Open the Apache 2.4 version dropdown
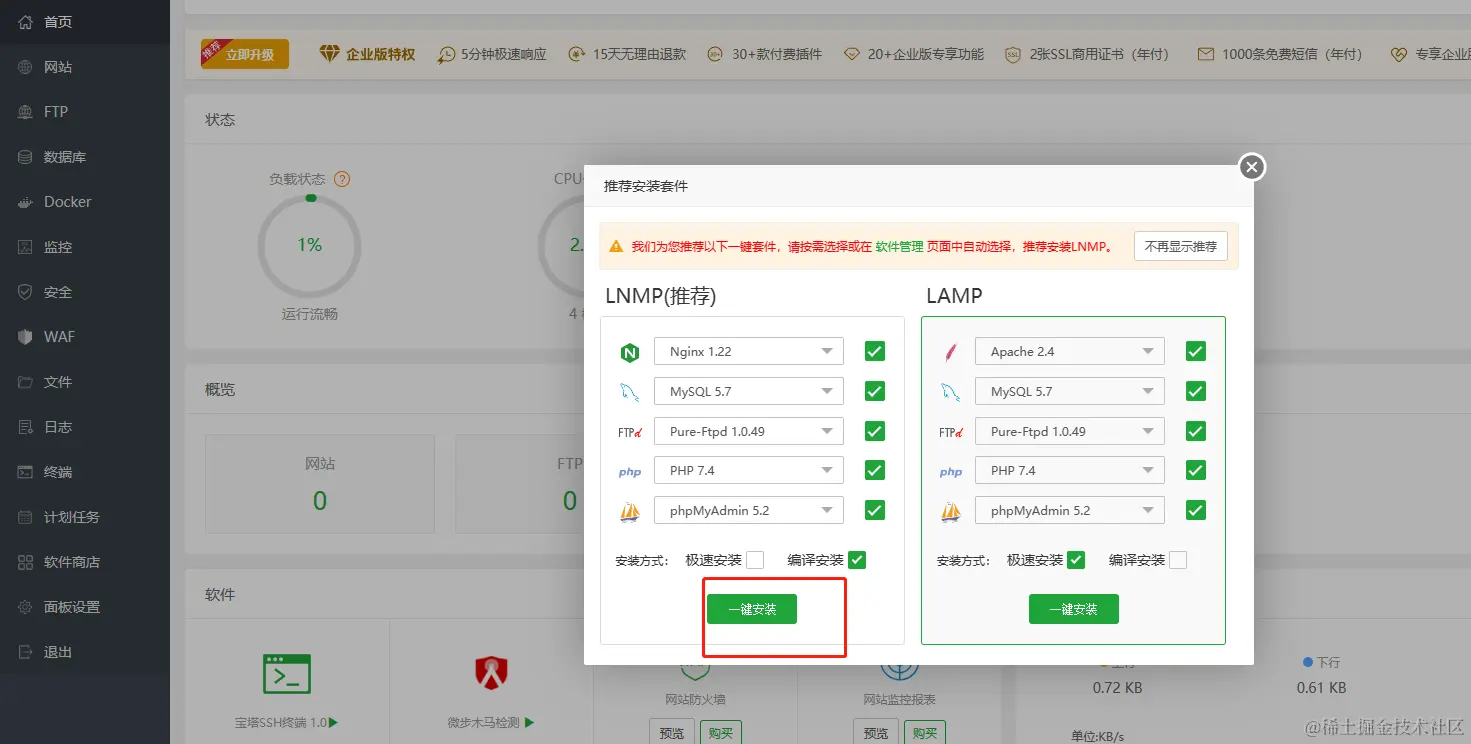The height and width of the screenshot is (744, 1471). pos(1070,351)
